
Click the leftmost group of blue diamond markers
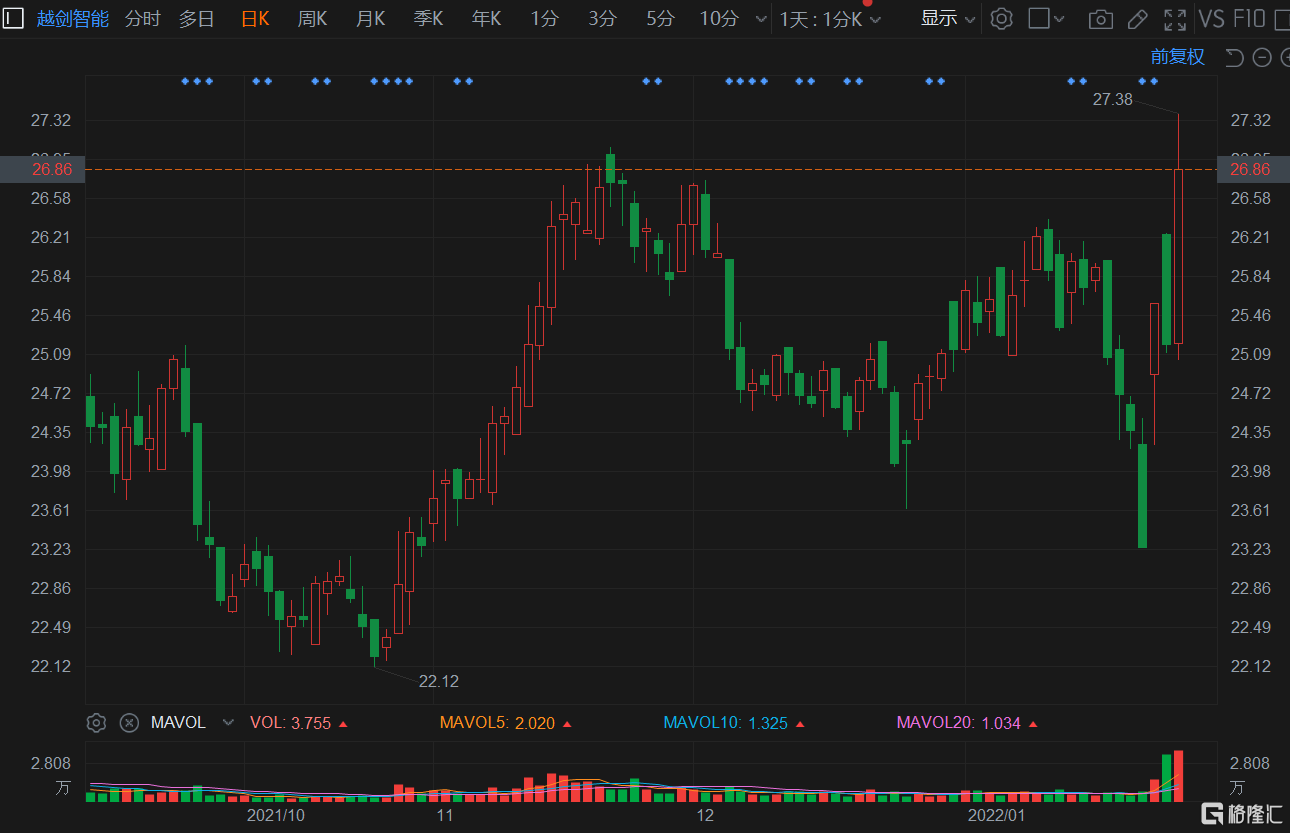(x=197, y=81)
